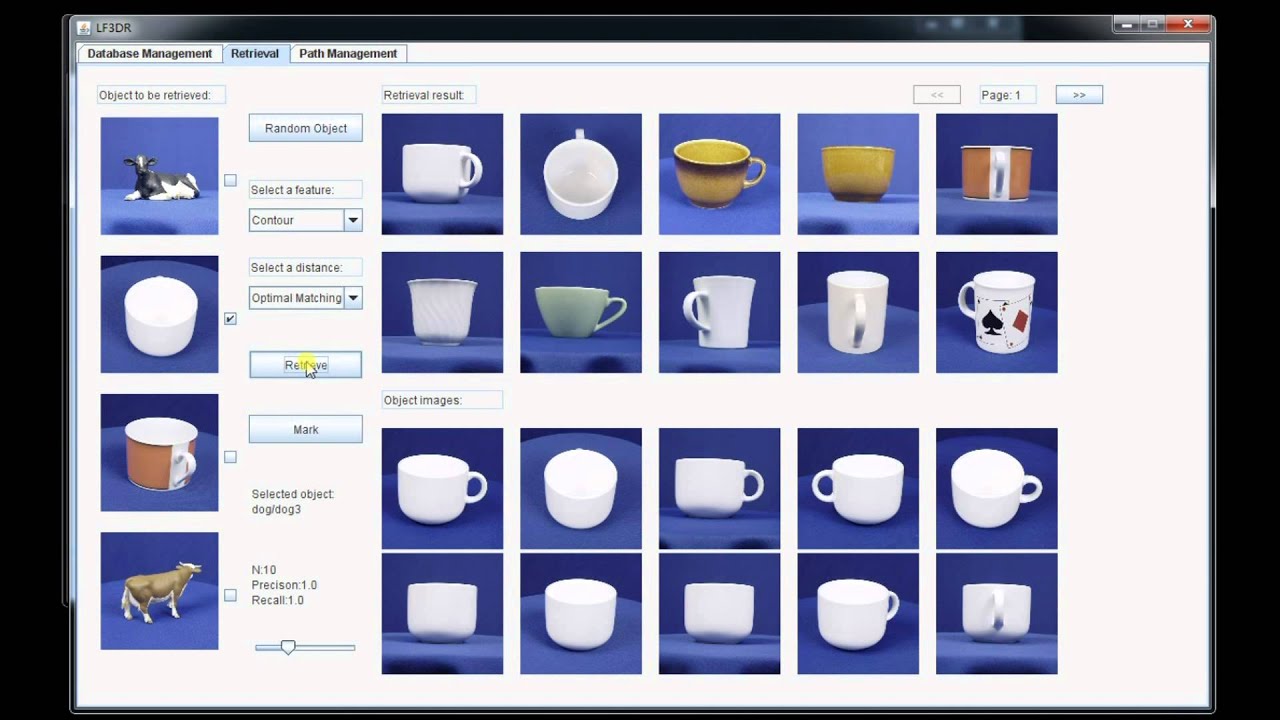Select the orange mug thumbnail in left column
Image resolution: width=1280 pixels, height=720 pixels.
(159, 452)
